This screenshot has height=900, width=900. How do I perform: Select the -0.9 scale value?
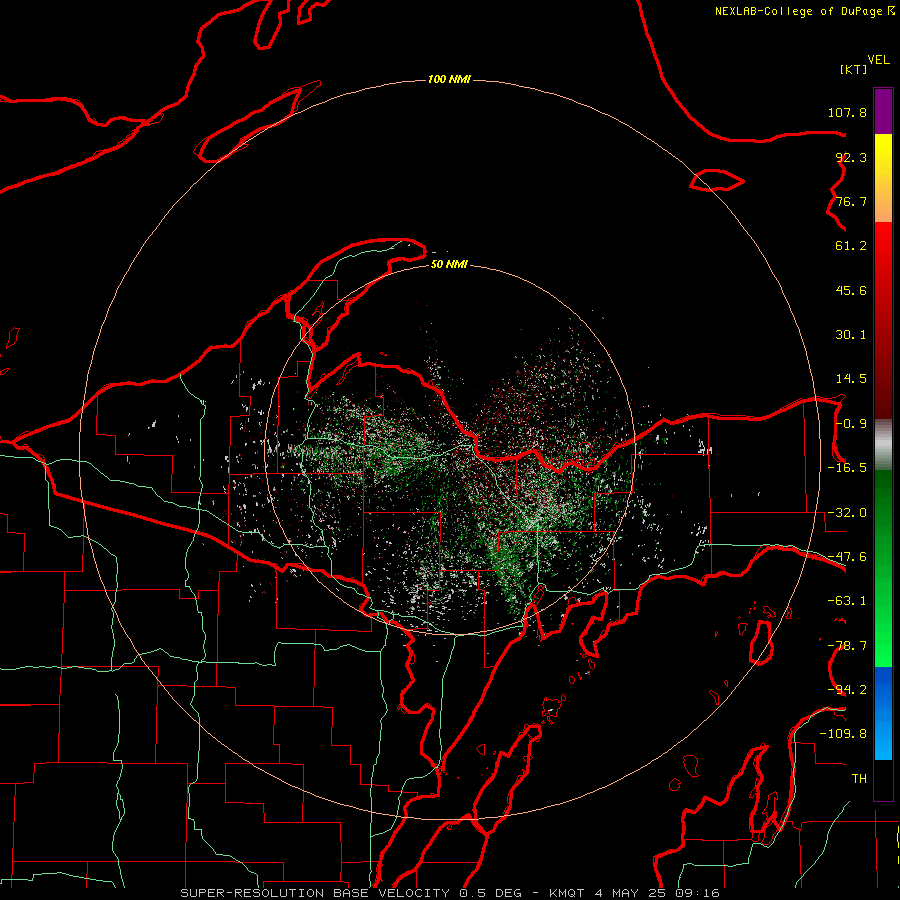851,424
